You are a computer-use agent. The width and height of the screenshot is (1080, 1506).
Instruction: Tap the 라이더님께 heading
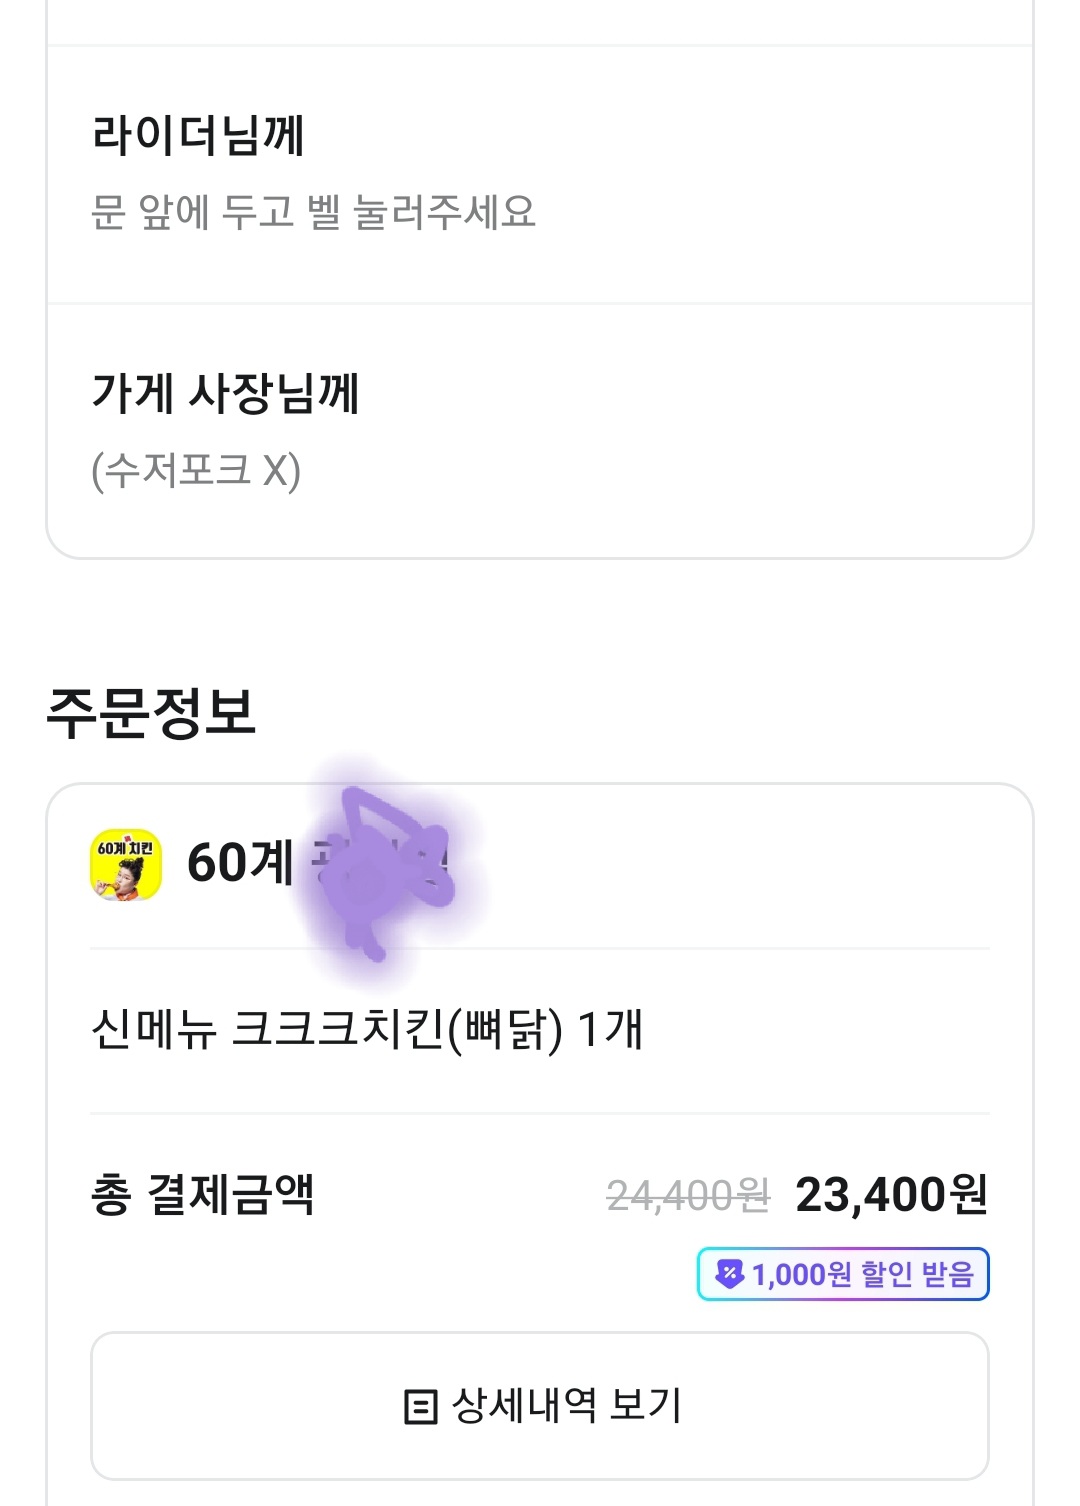[198, 135]
